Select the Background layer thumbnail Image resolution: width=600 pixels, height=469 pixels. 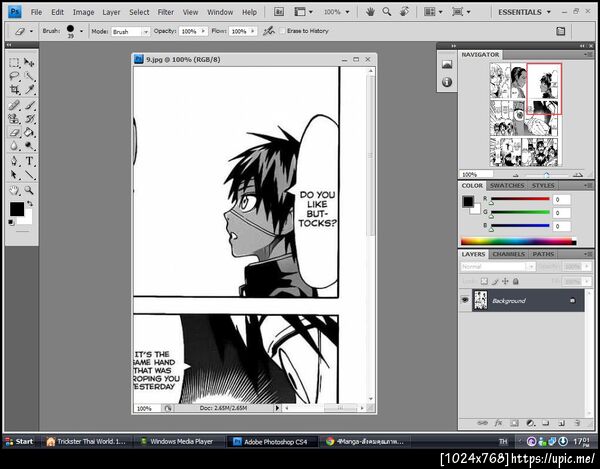(x=481, y=300)
